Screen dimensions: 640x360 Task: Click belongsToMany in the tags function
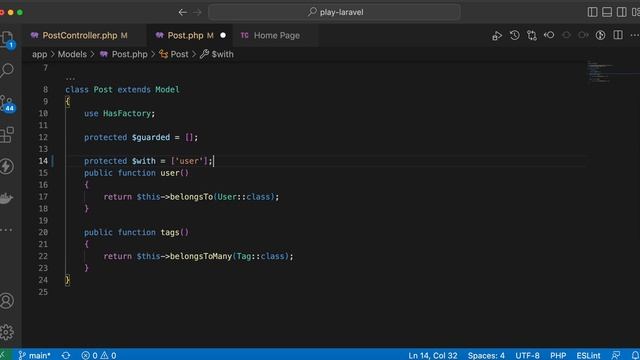point(200,256)
